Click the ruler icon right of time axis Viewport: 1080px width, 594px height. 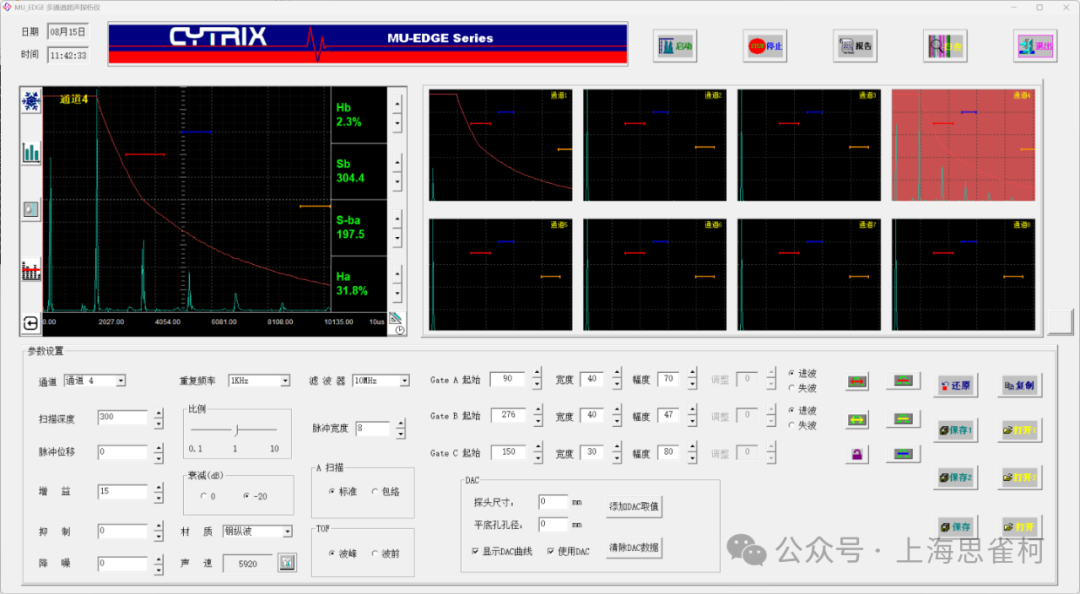pos(395,318)
